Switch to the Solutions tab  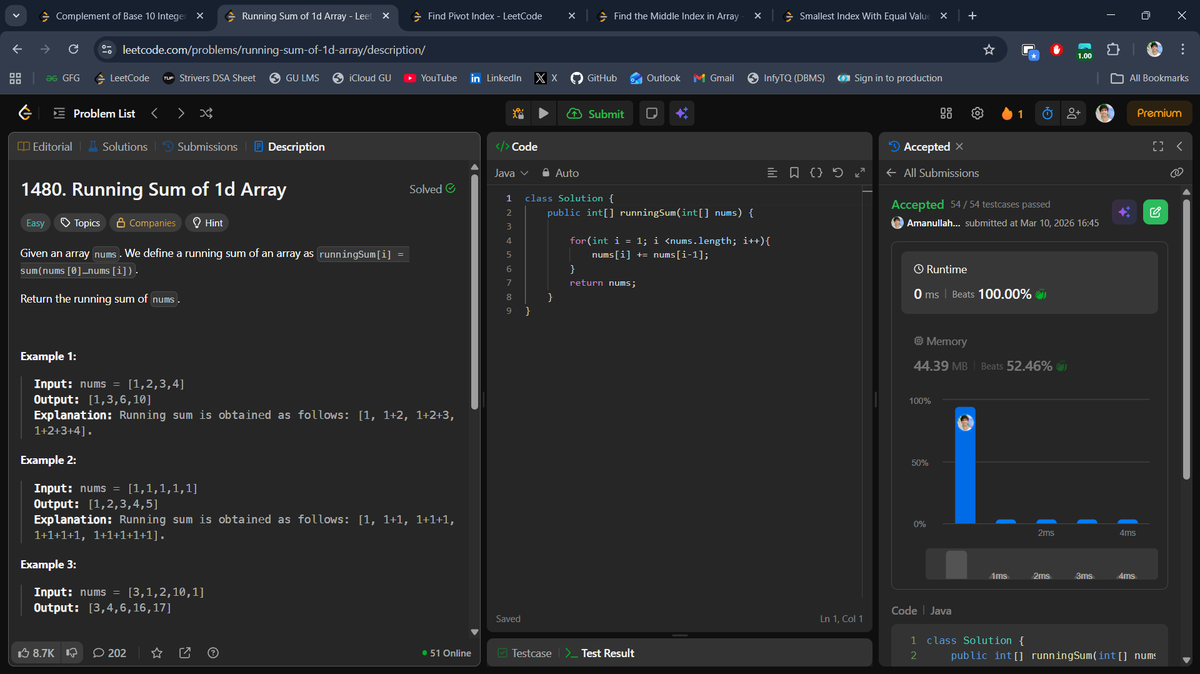click(117, 147)
